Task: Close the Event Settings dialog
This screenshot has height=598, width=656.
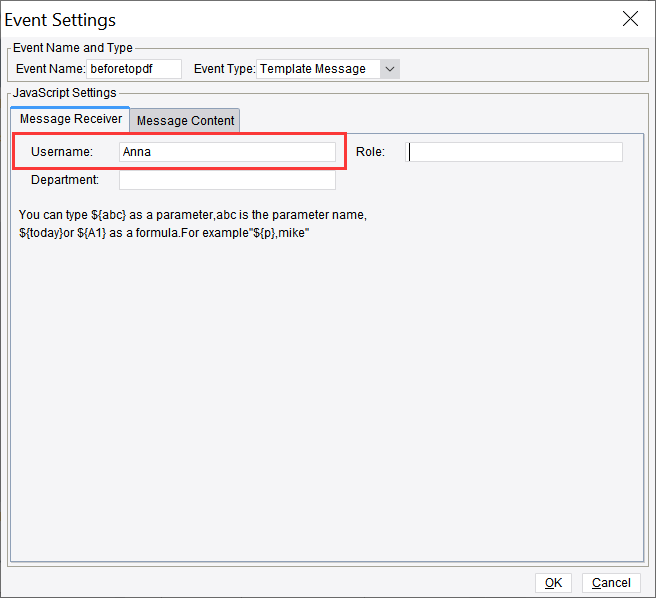Action: [630, 19]
